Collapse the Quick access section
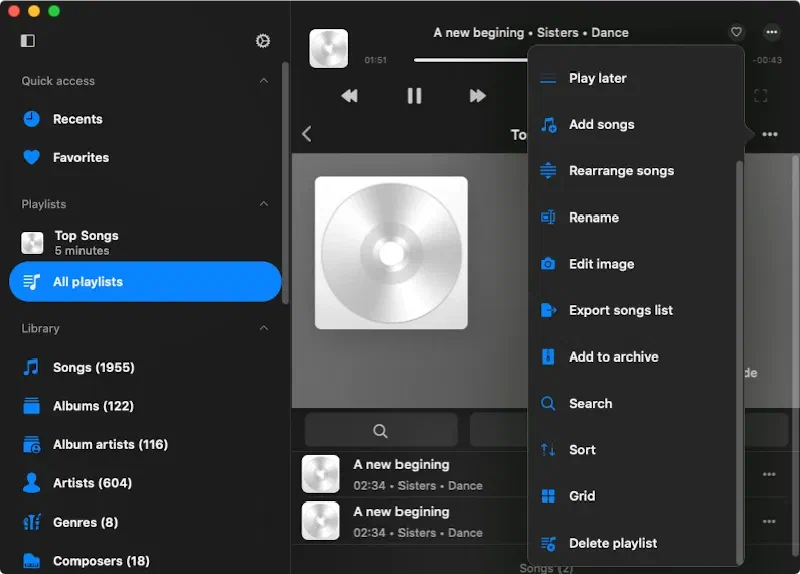Screen dimensions: 800x574 click(x=264, y=81)
